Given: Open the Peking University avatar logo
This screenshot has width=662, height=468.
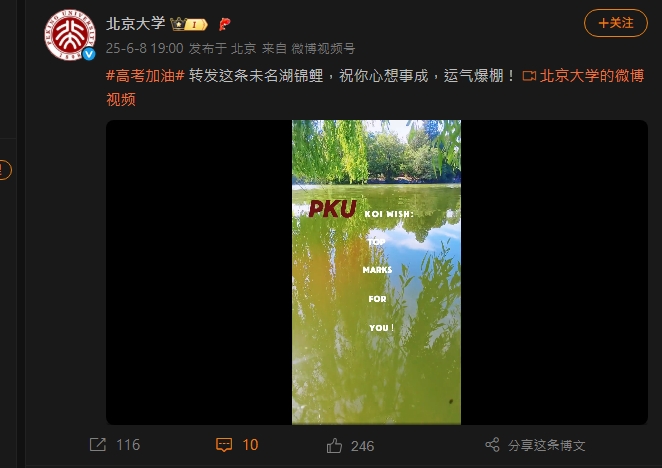Looking at the screenshot, I should (x=70, y=35).
